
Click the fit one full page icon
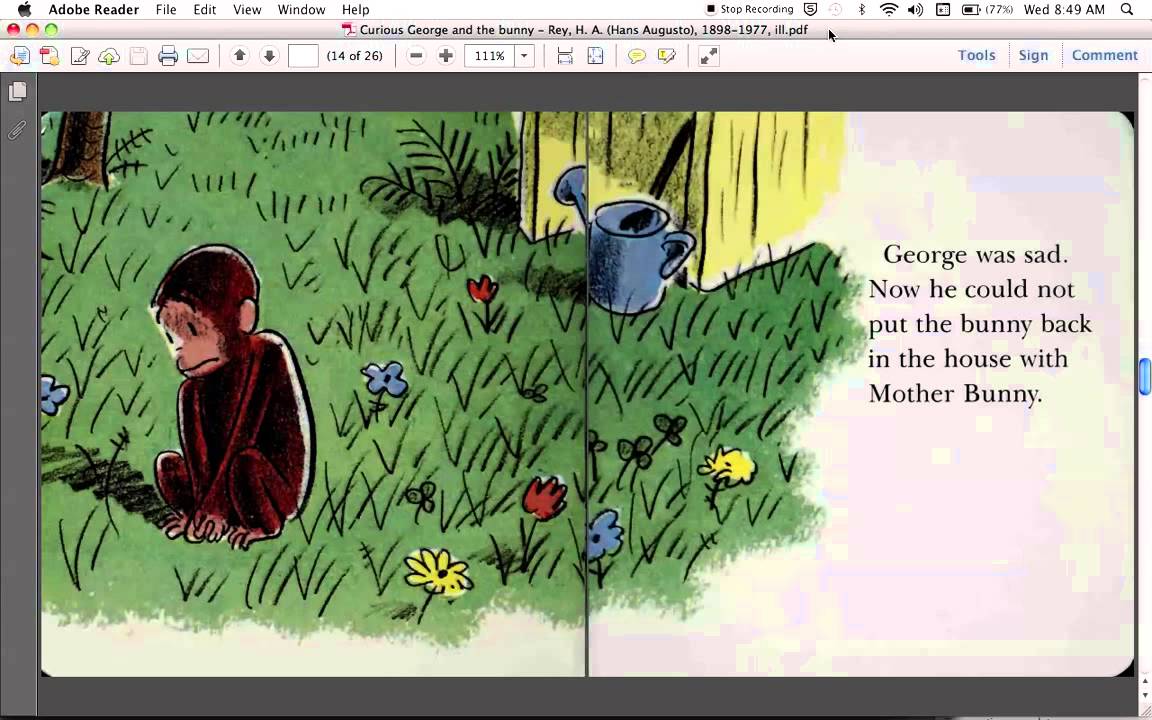[x=595, y=56]
